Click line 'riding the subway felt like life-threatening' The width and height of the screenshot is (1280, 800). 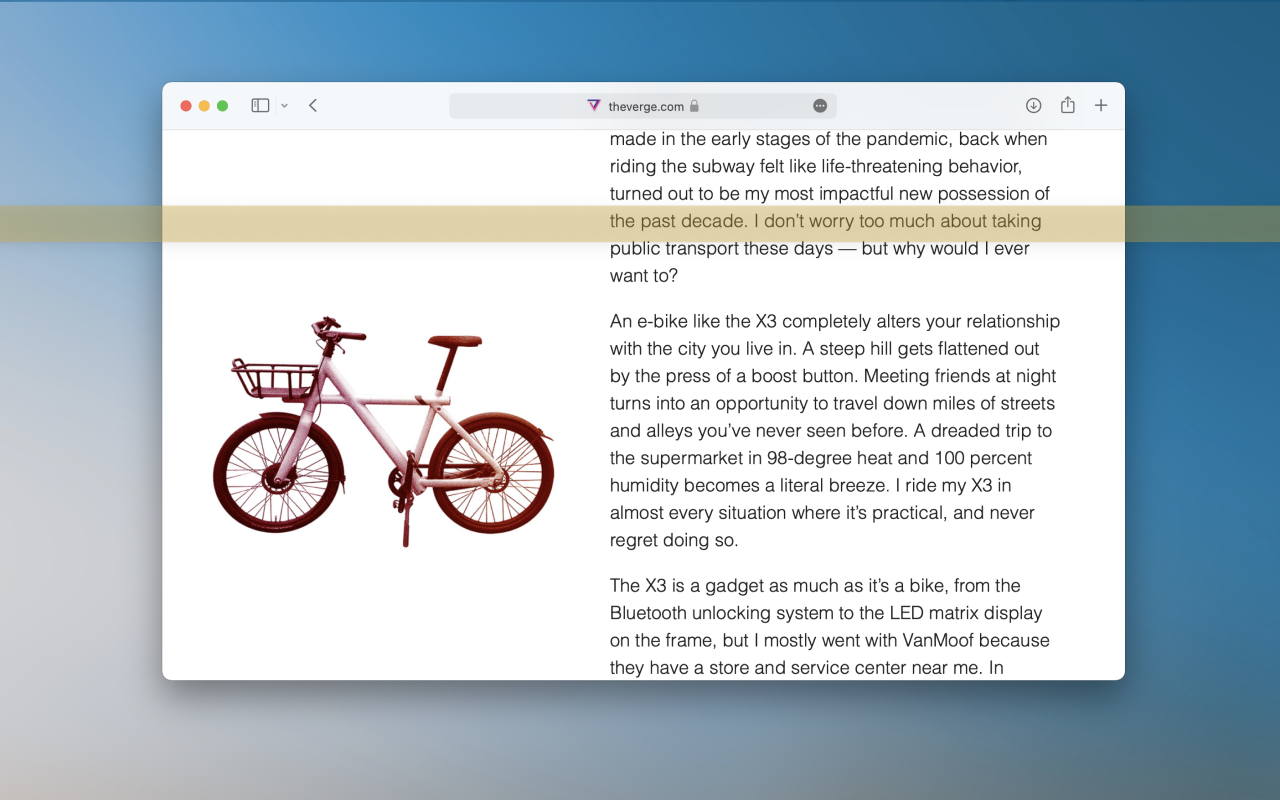[x=816, y=166]
